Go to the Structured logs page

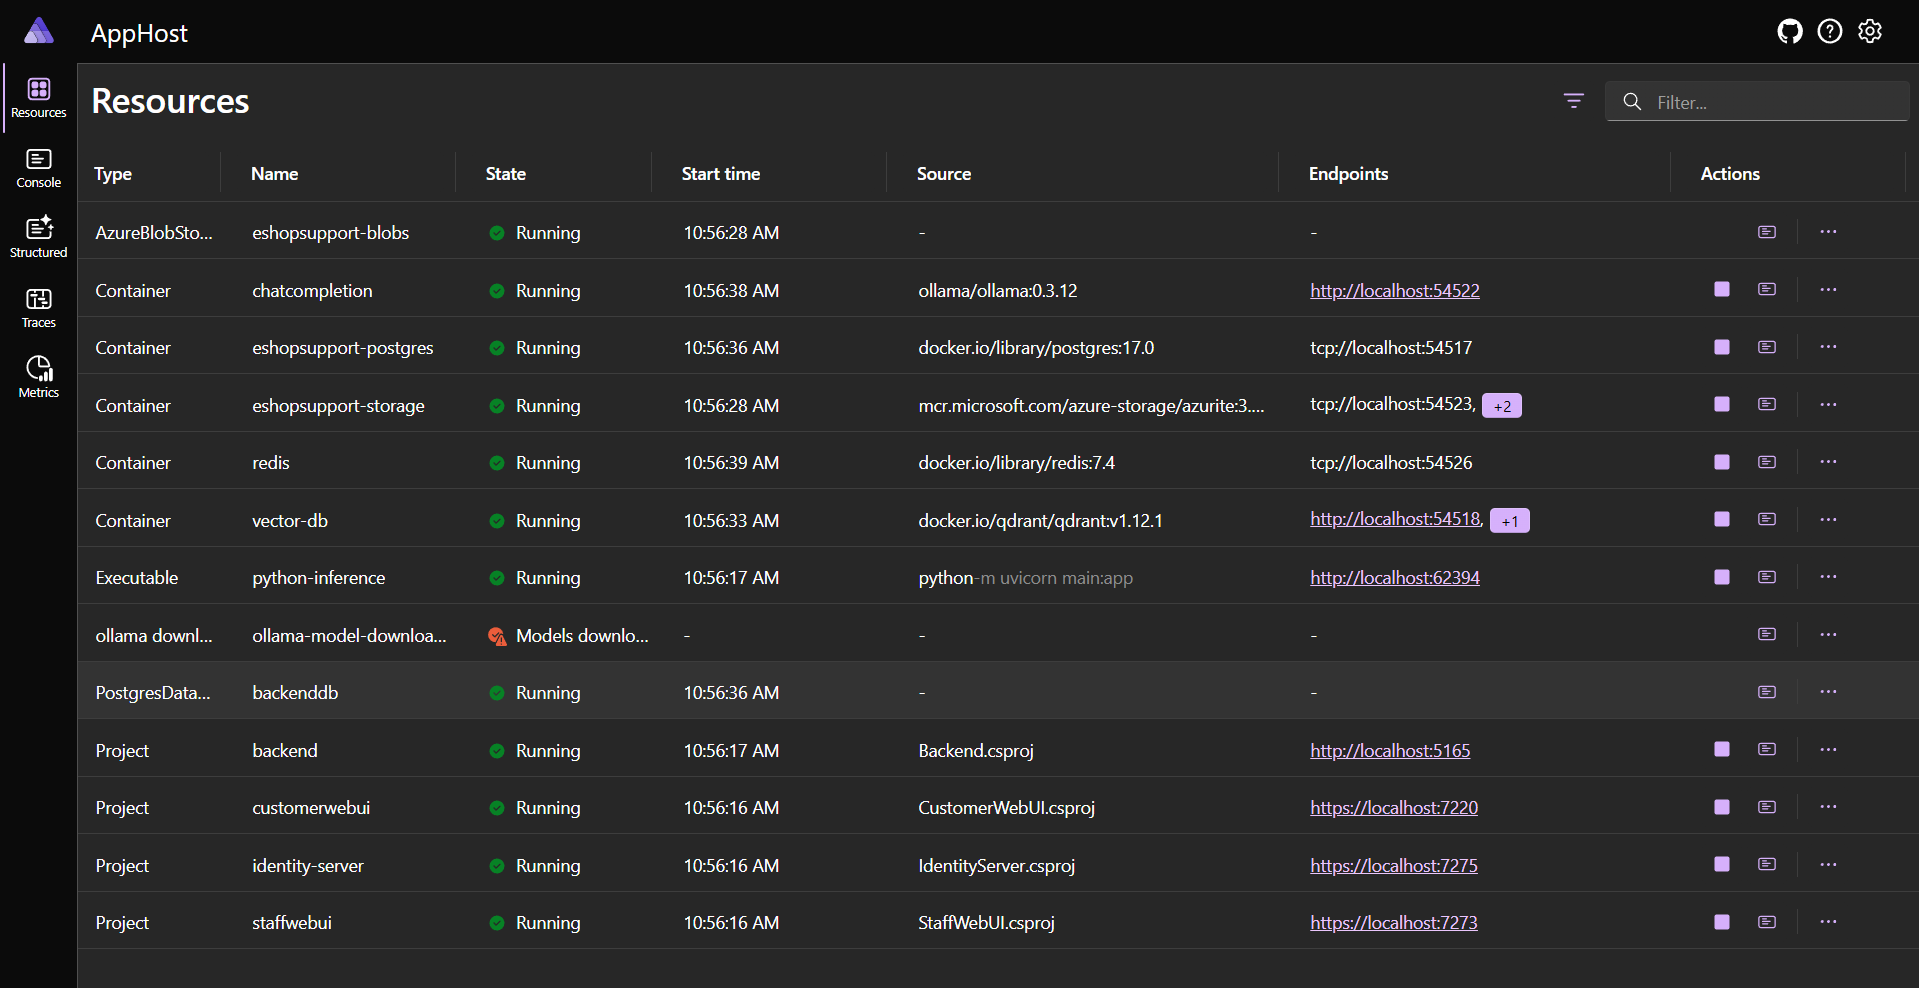[x=39, y=239]
